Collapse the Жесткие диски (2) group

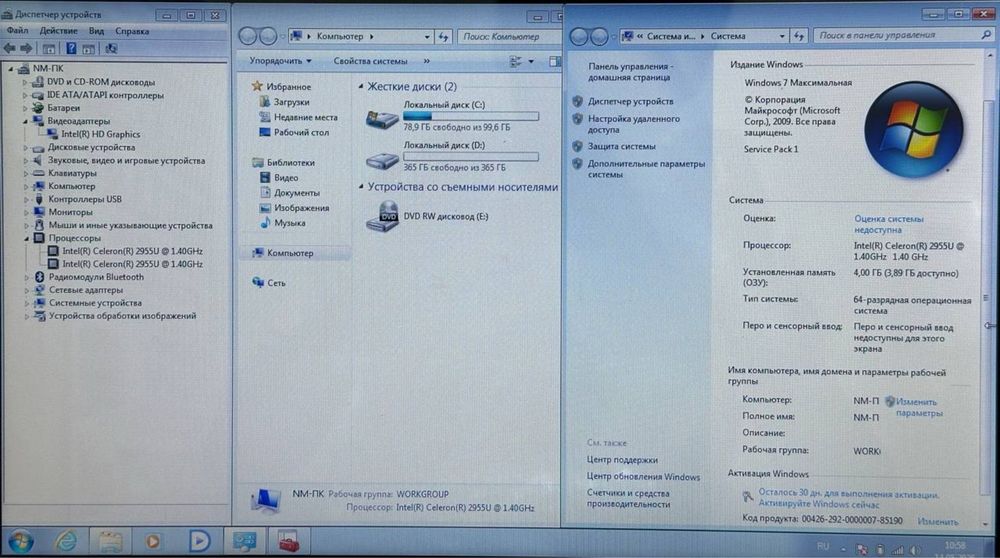tap(361, 86)
